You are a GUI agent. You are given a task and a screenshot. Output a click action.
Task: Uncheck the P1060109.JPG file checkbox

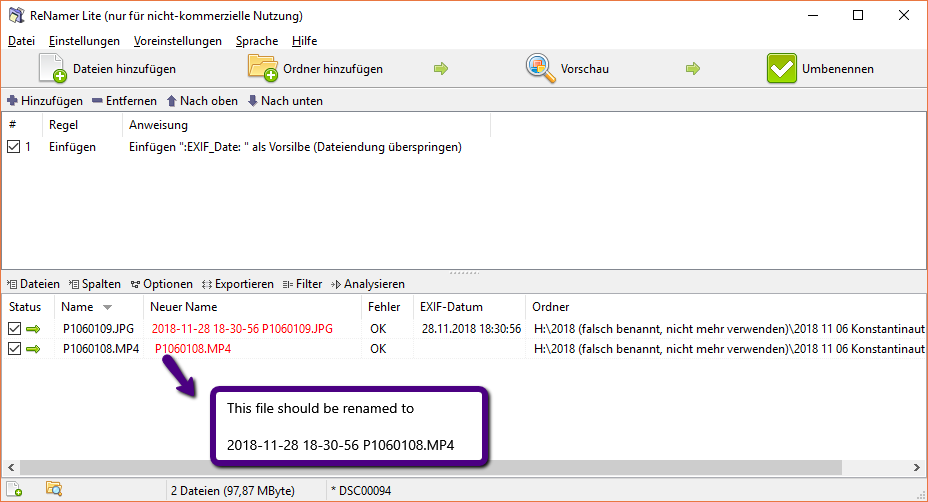14,329
